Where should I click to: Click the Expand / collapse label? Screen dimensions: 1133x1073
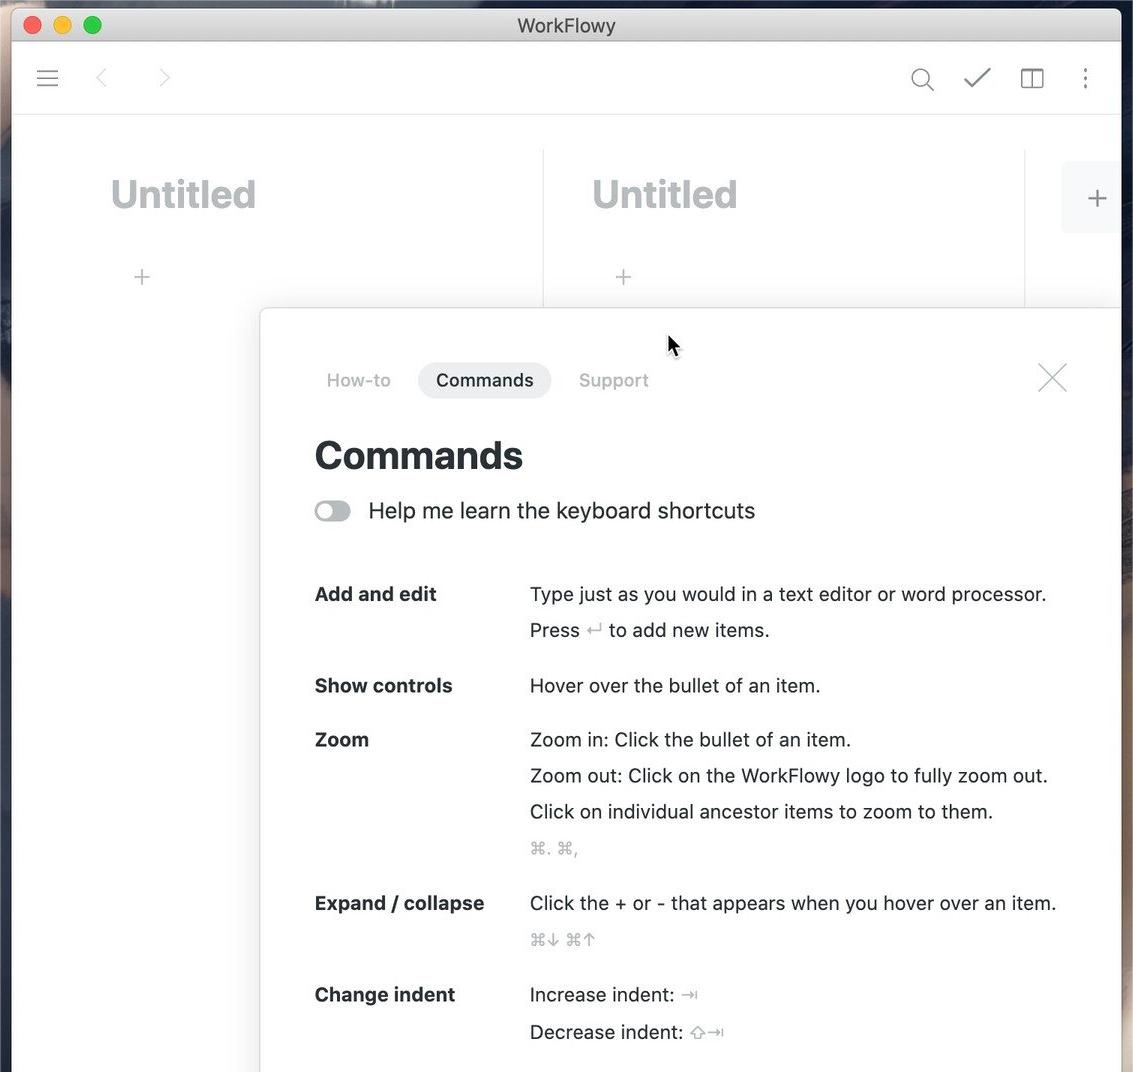pos(400,903)
